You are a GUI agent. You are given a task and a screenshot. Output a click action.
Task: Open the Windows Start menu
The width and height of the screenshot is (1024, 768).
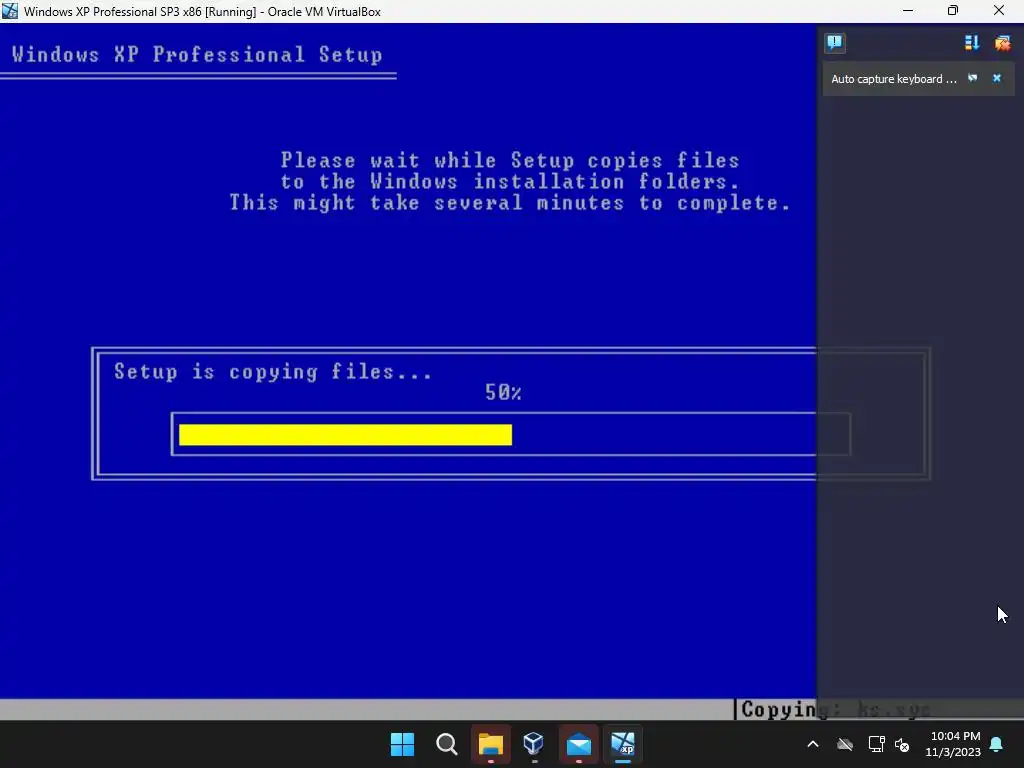402,744
